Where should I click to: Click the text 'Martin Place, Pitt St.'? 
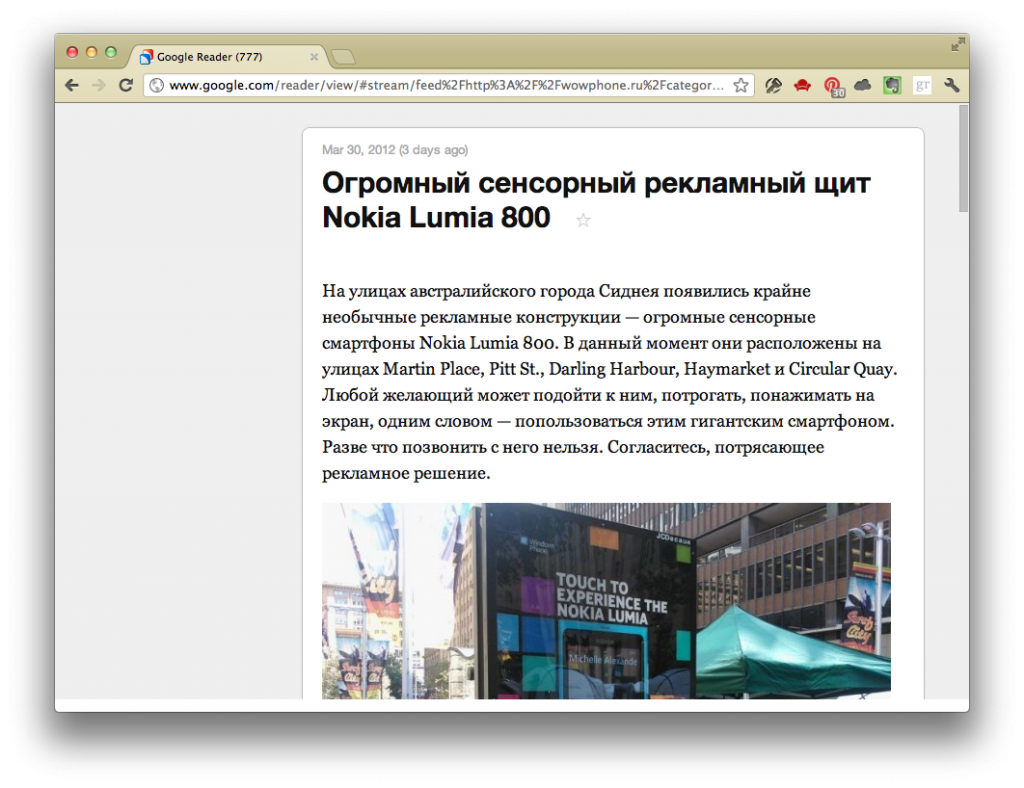point(463,370)
